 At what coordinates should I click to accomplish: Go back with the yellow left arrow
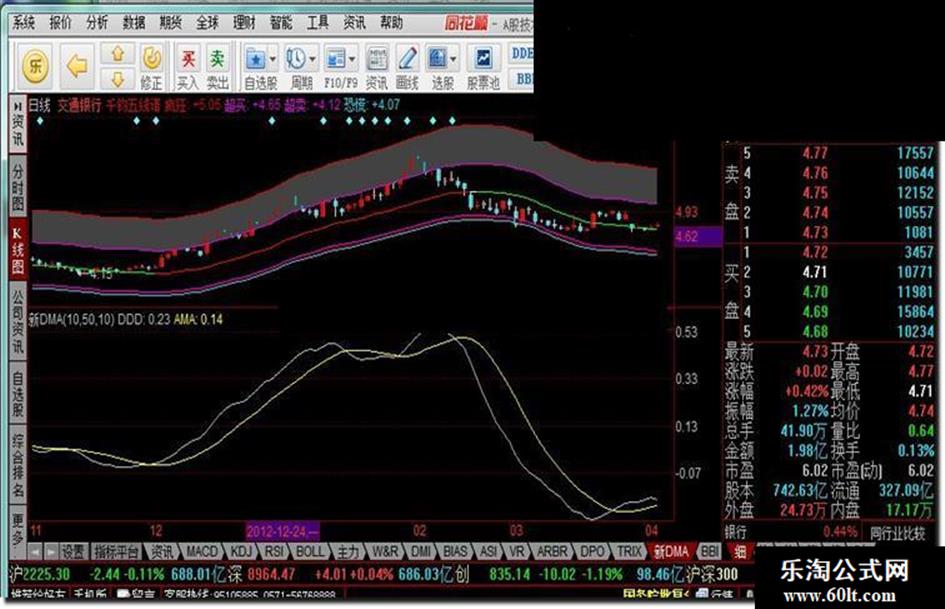[x=77, y=65]
